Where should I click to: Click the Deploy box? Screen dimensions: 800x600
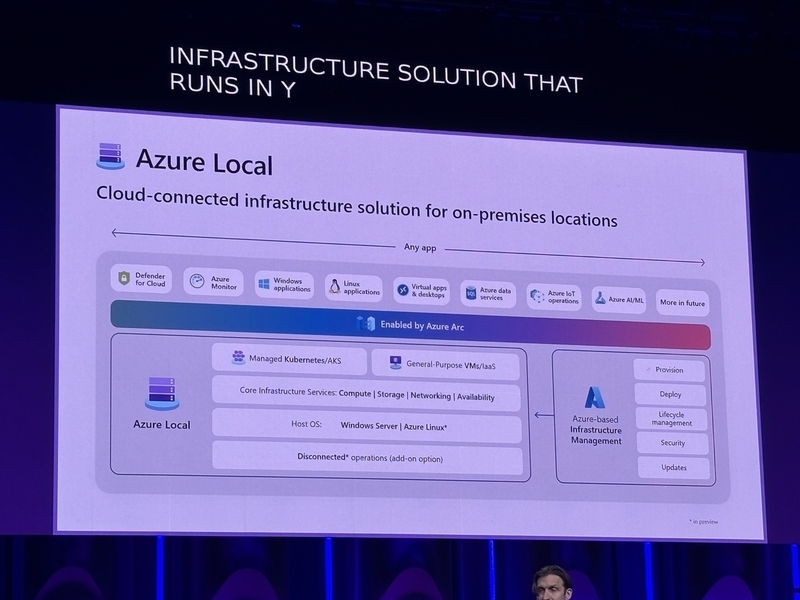(670, 394)
